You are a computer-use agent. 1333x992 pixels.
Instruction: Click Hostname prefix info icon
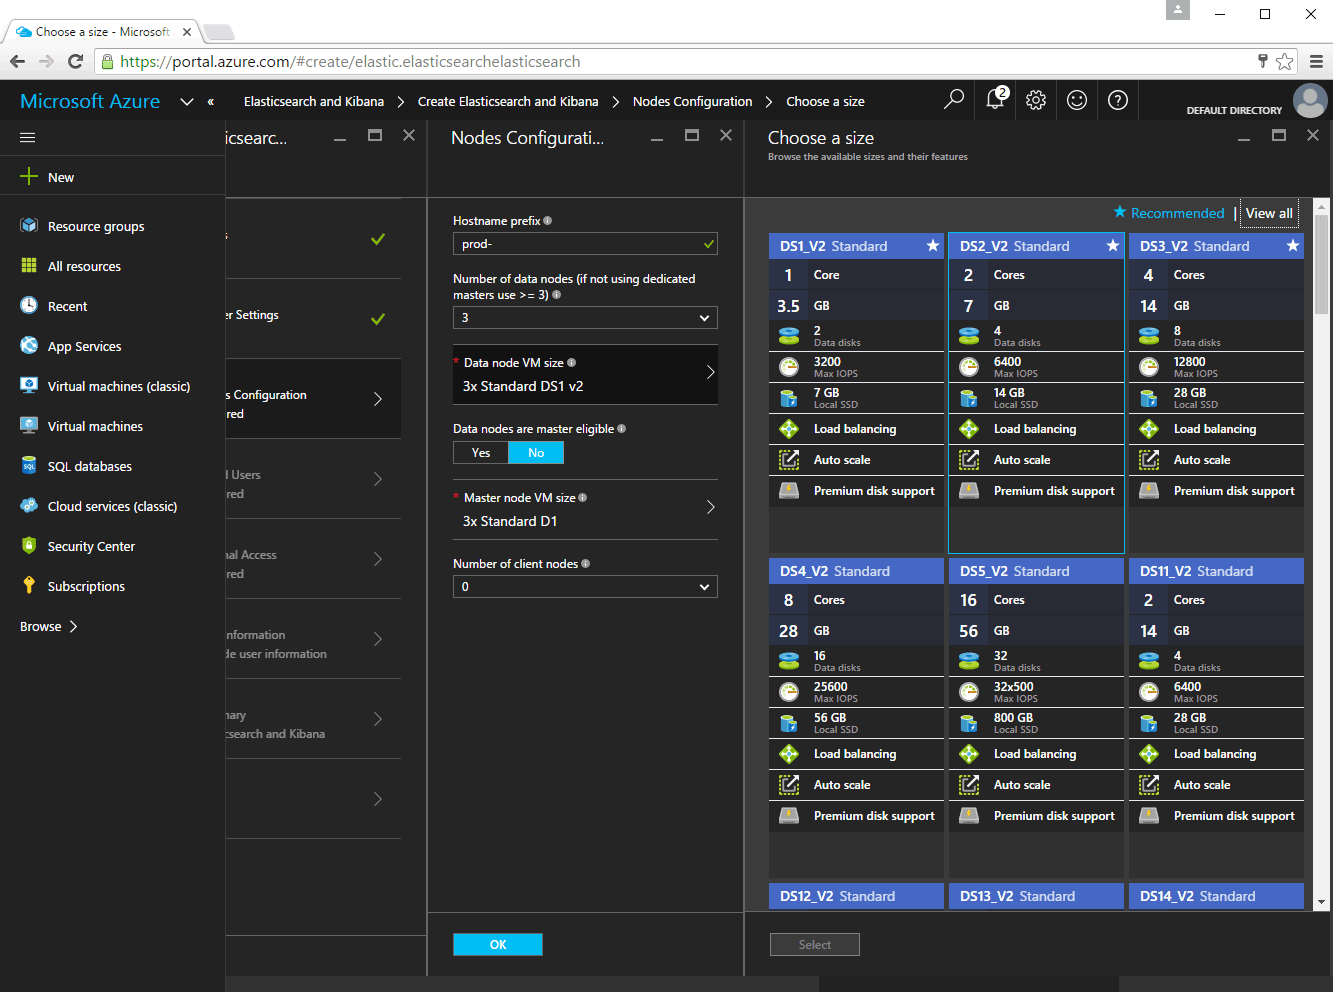click(x=548, y=221)
